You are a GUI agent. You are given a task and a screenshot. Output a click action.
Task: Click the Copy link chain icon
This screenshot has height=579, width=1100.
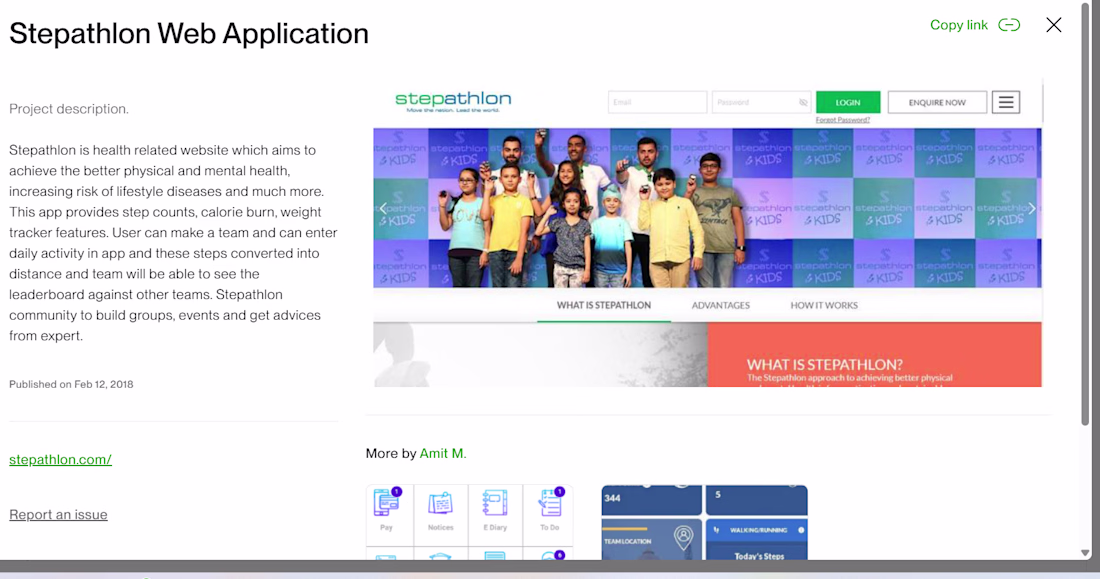point(1009,25)
